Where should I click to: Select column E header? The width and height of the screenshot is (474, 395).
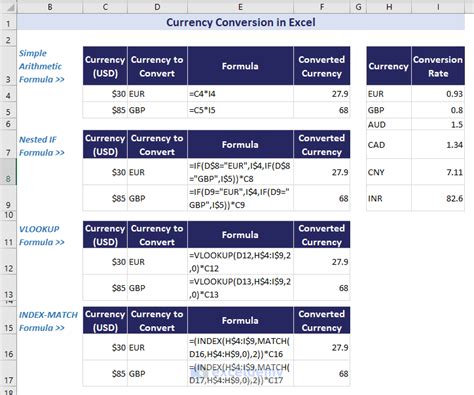240,7
